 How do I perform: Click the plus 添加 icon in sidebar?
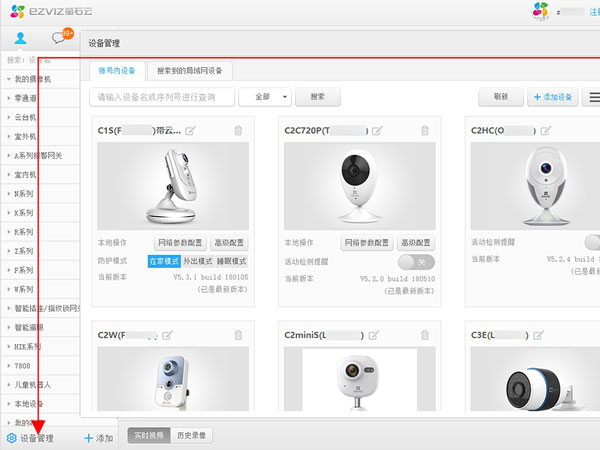(x=88, y=438)
